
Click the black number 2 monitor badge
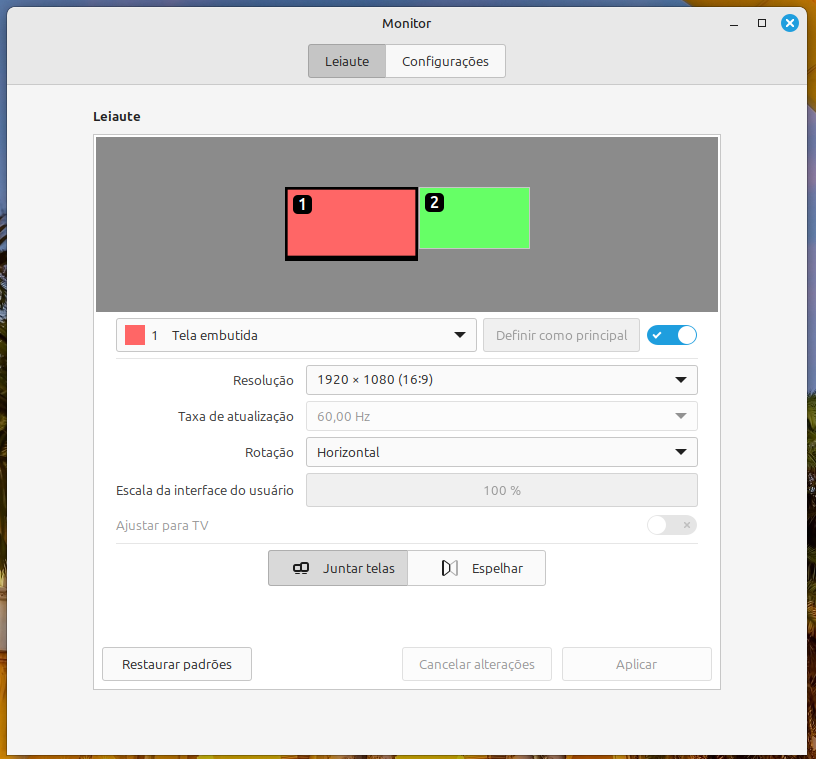coord(434,203)
